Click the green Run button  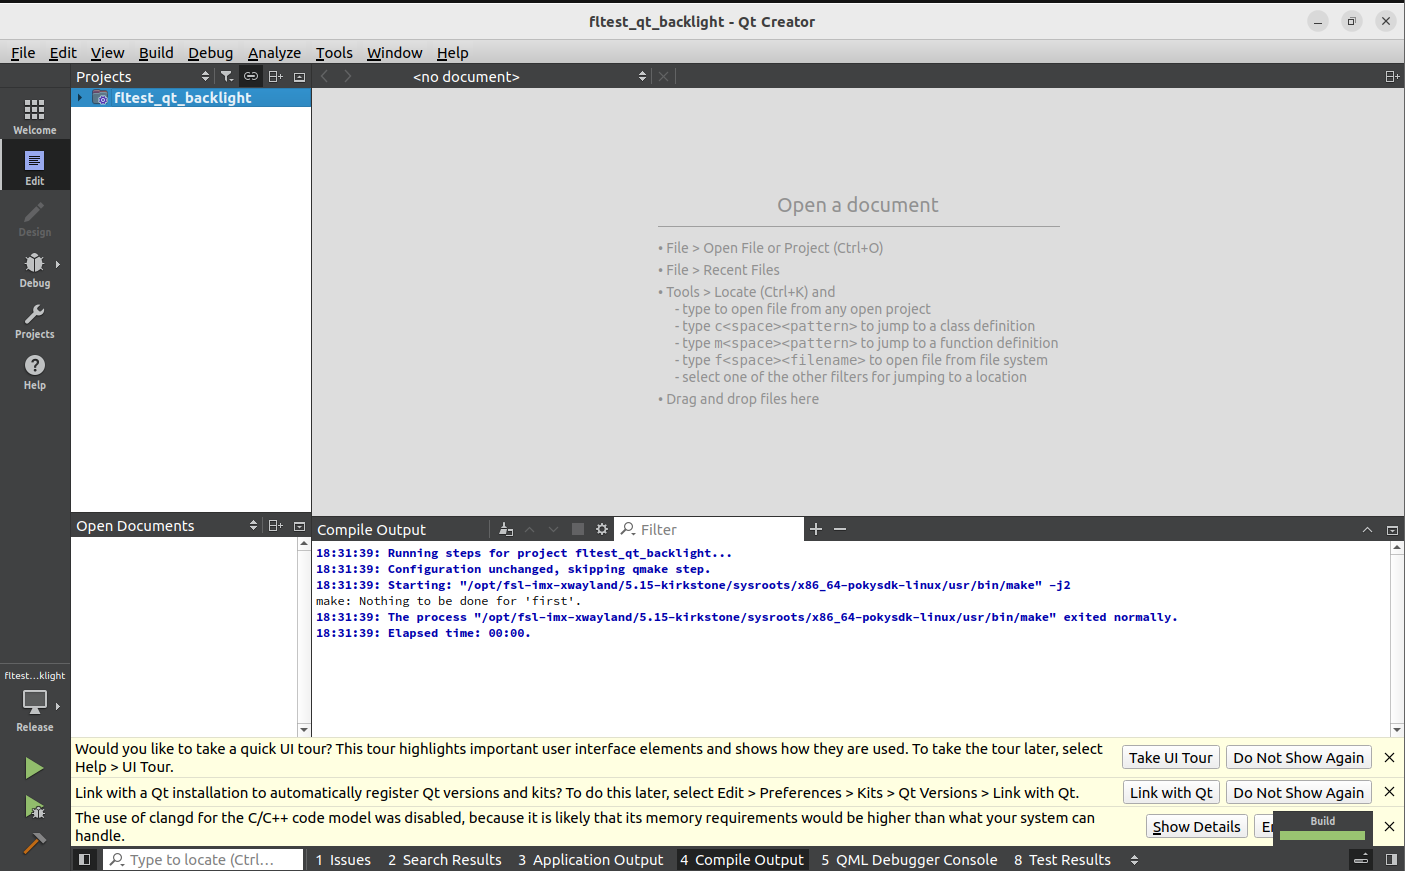(34, 767)
